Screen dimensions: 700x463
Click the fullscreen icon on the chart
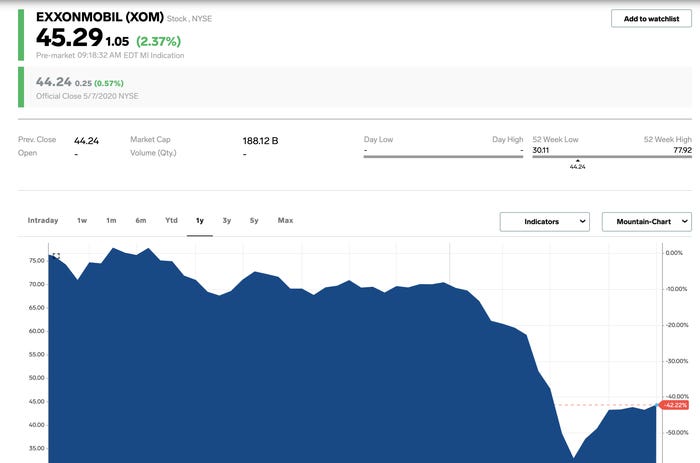tap(56, 256)
